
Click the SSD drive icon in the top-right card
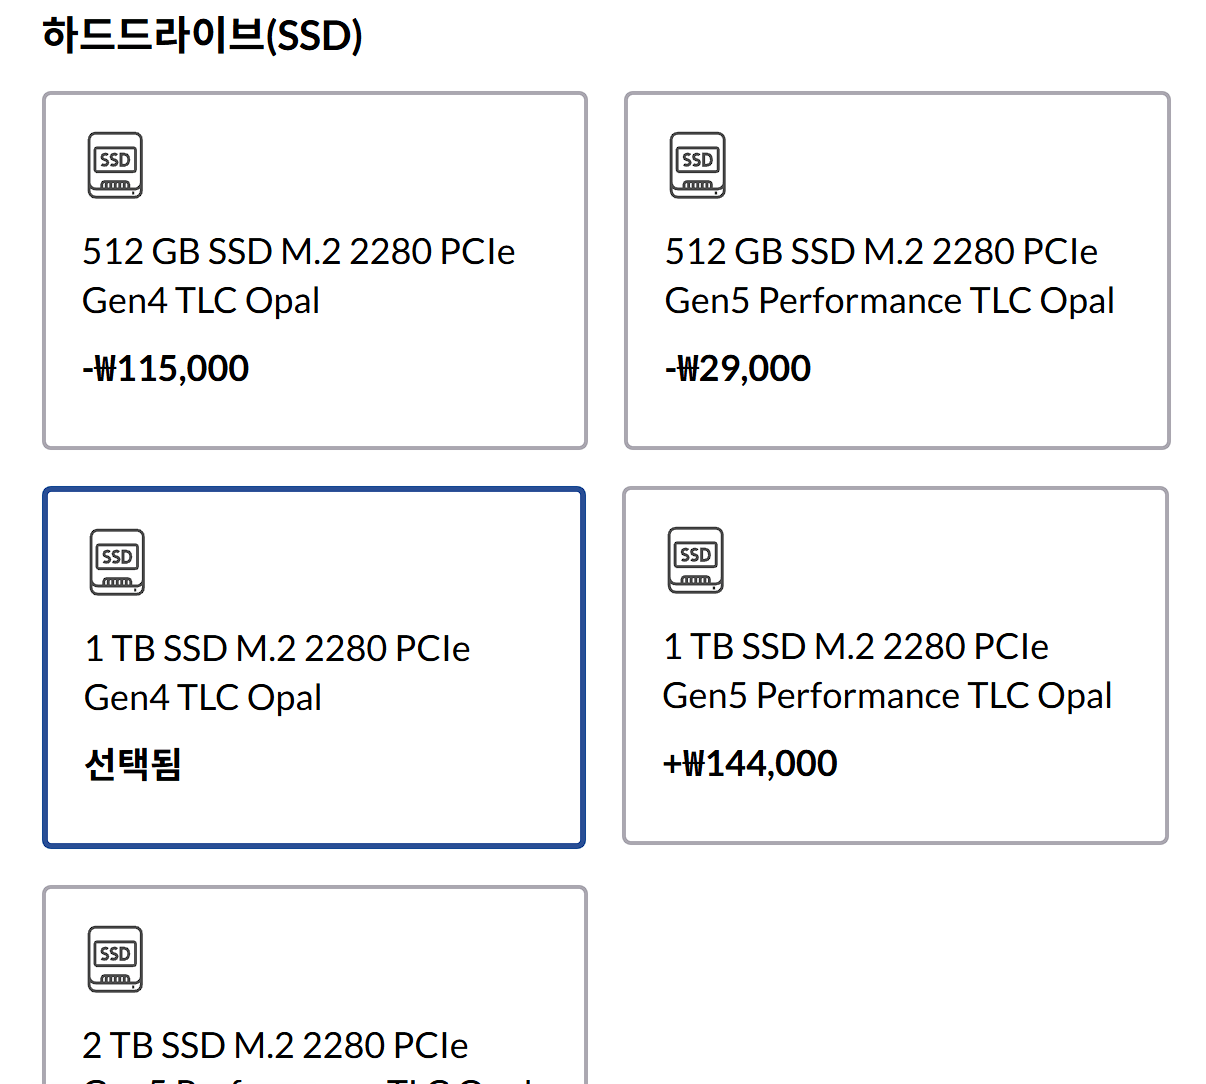pos(697,164)
